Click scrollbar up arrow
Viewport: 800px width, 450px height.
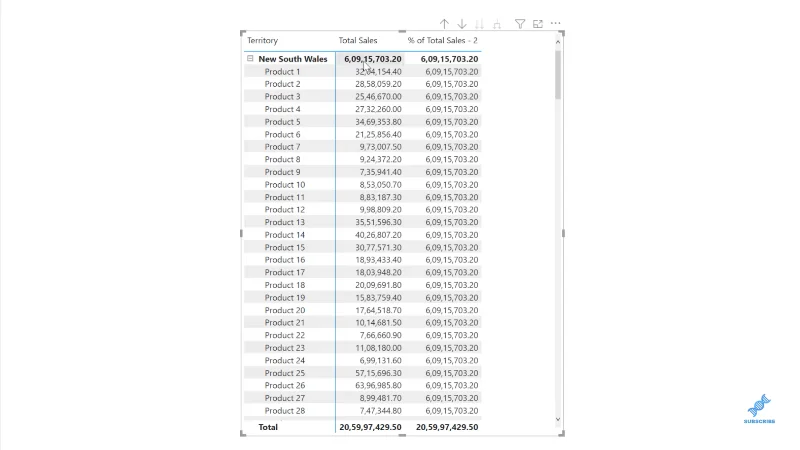(558, 42)
